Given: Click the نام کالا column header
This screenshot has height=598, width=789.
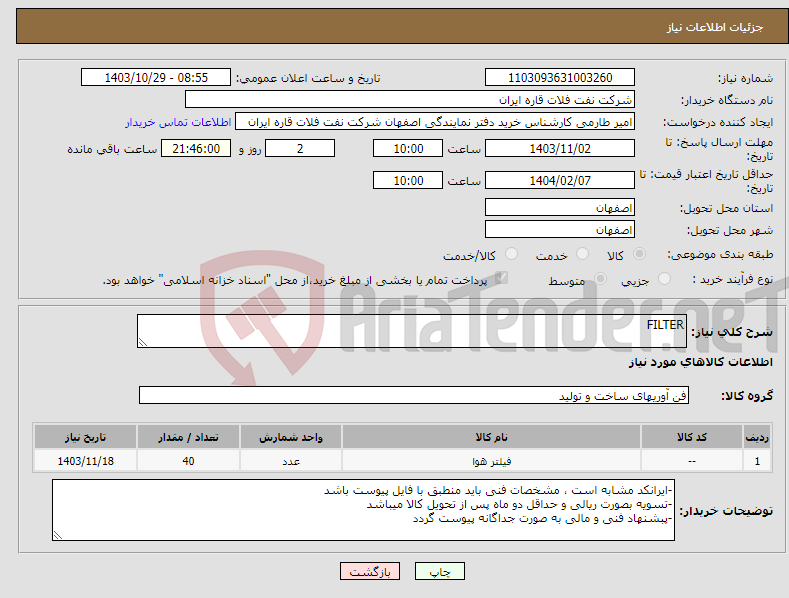Looking at the screenshot, I should 491,437.
